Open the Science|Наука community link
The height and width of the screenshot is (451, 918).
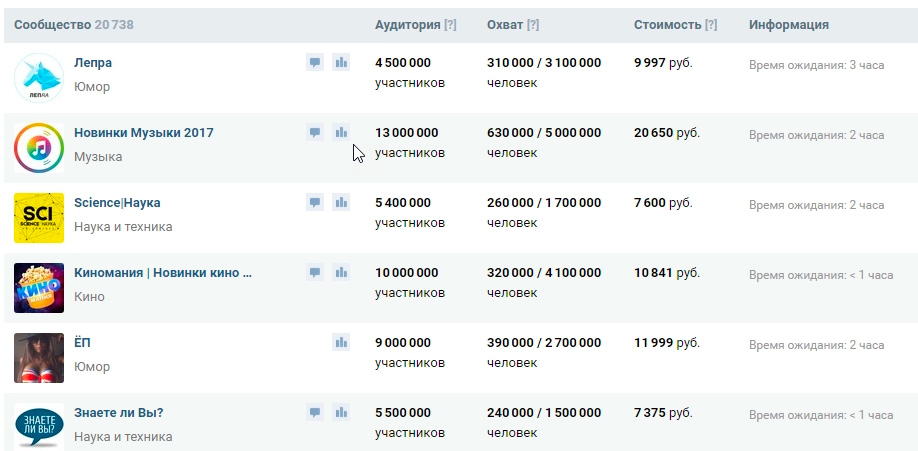(117, 203)
